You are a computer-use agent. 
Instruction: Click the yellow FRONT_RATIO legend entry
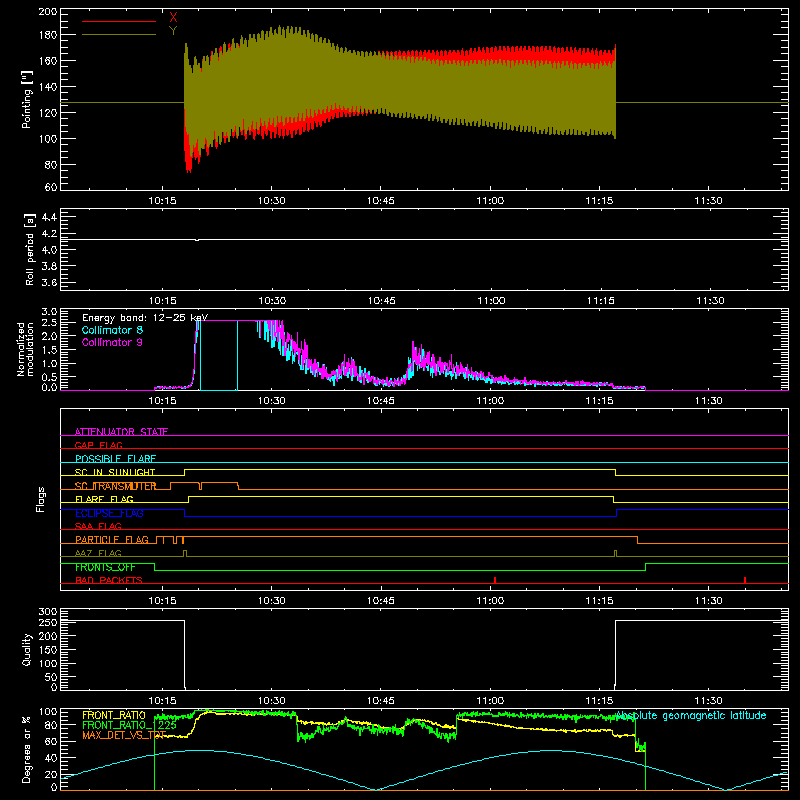click(114, 715)
